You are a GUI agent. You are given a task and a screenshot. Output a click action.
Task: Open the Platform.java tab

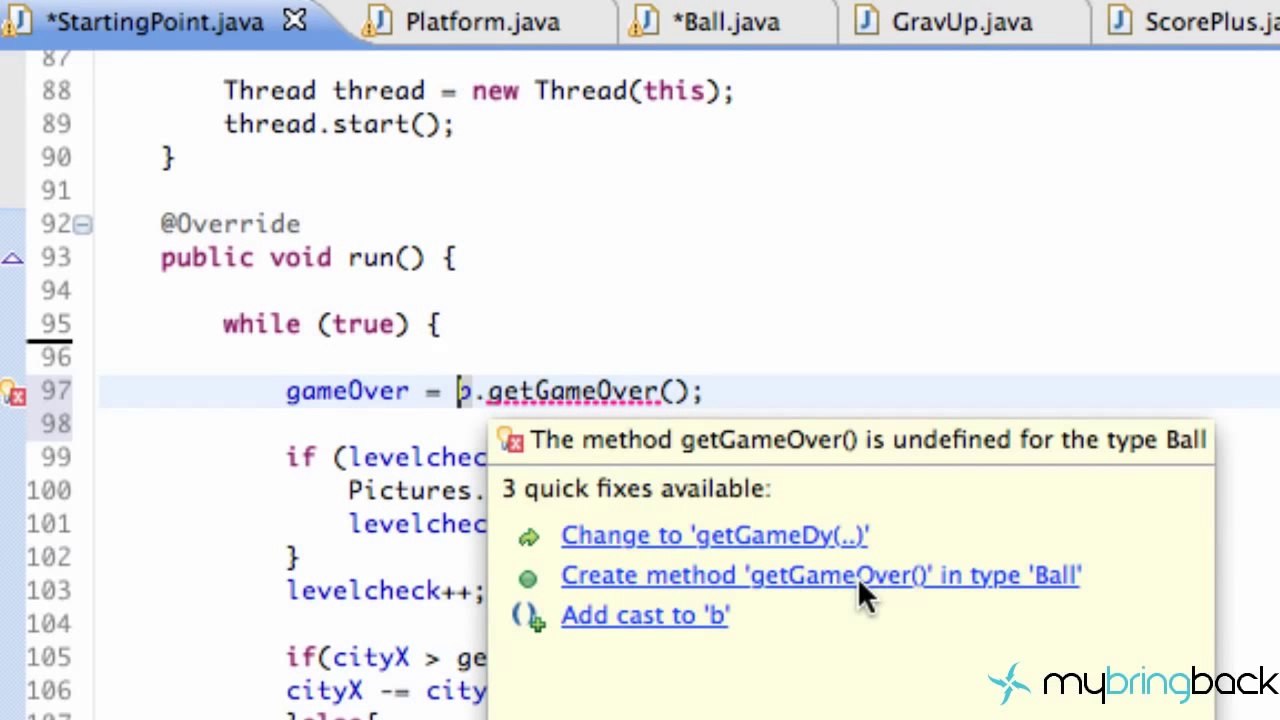pos(482,21)
